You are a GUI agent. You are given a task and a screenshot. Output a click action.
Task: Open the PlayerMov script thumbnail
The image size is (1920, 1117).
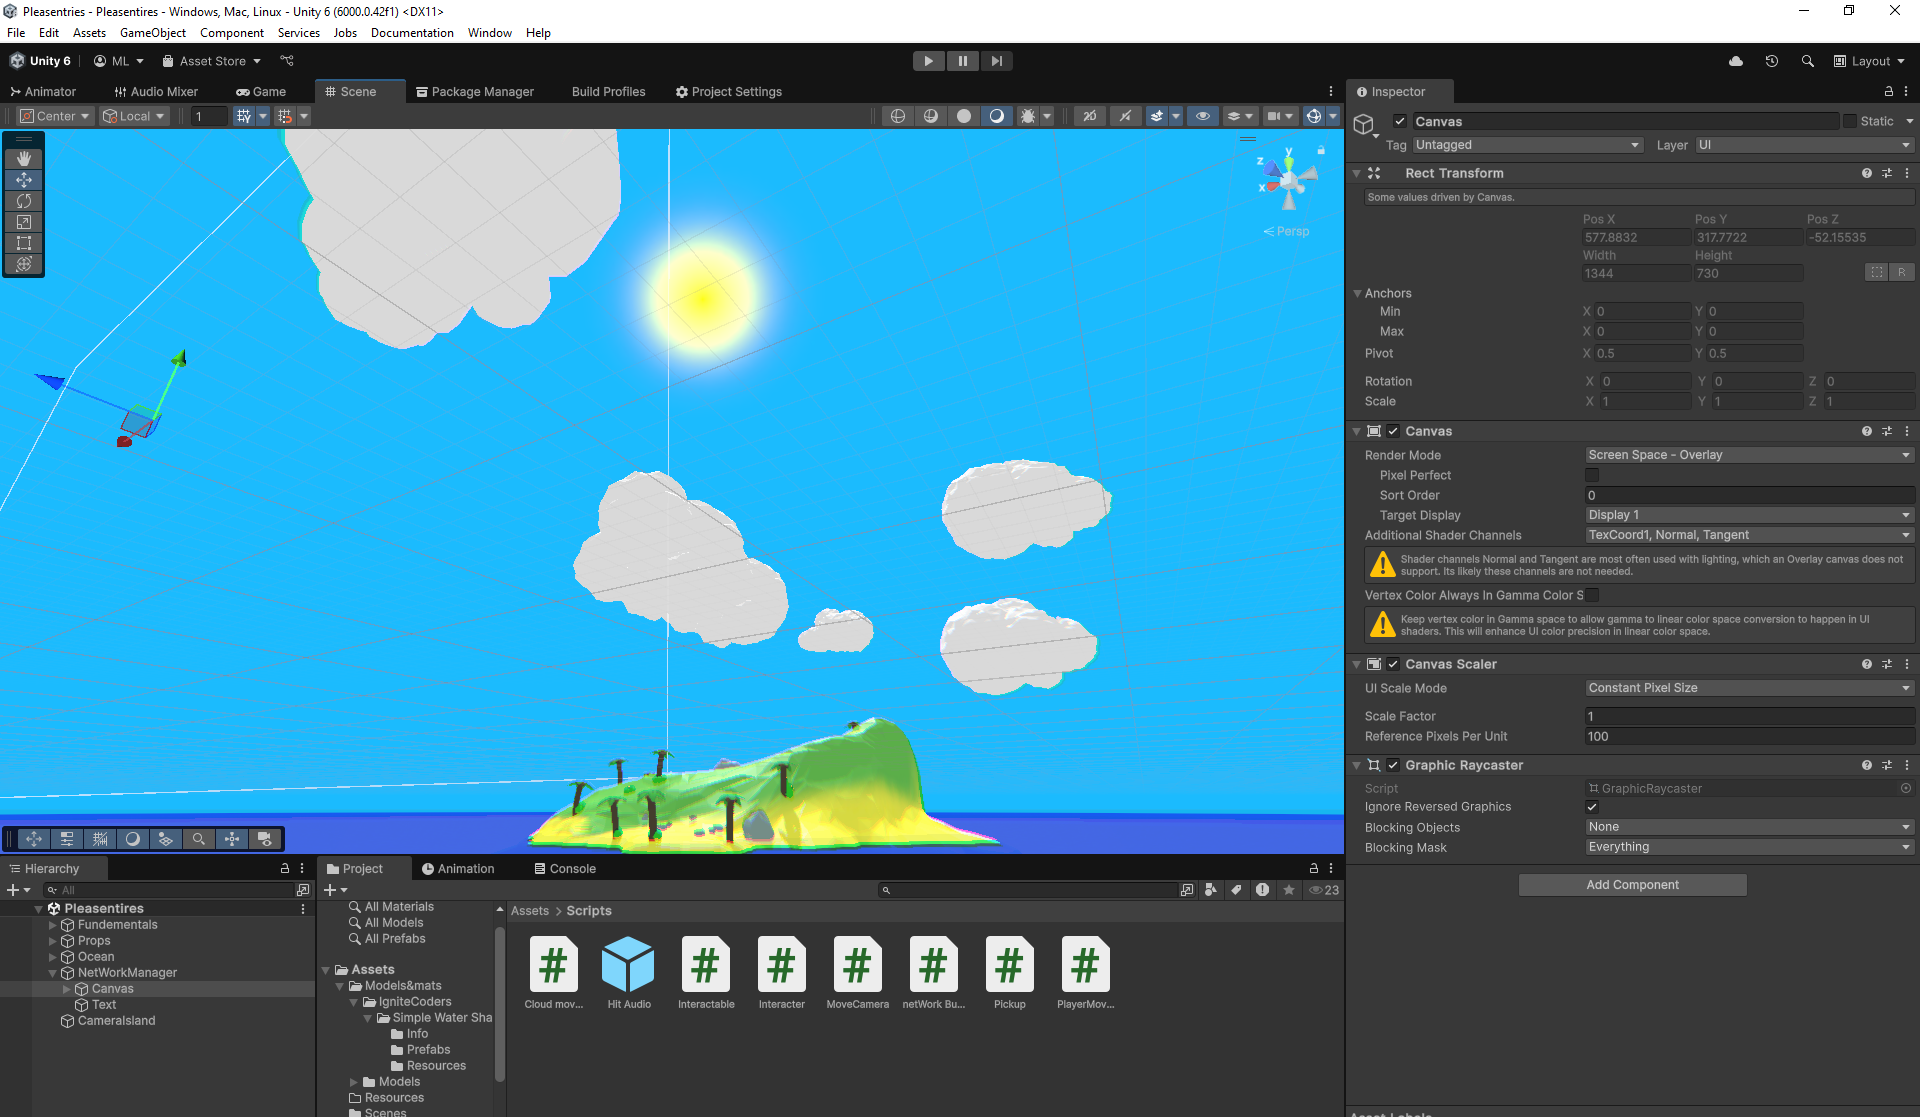tap(1085, 965)
